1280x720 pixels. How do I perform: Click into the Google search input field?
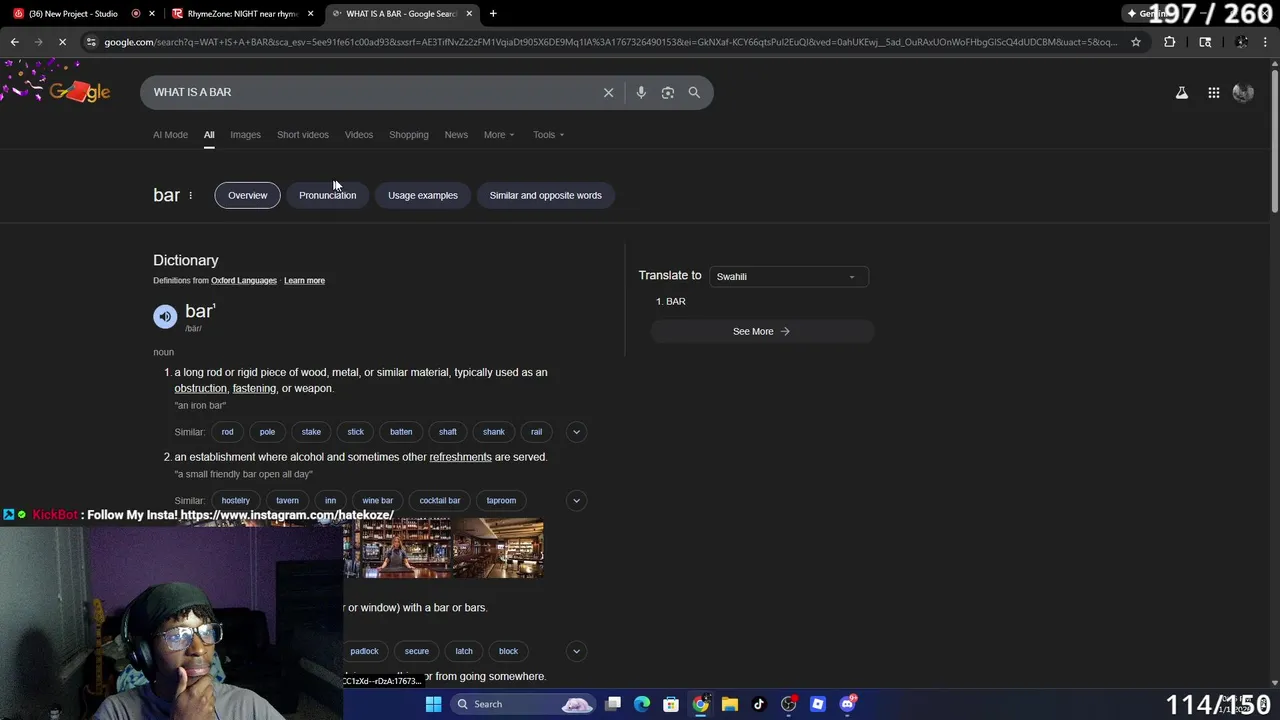pyautogui.click(x=370, y=92)
